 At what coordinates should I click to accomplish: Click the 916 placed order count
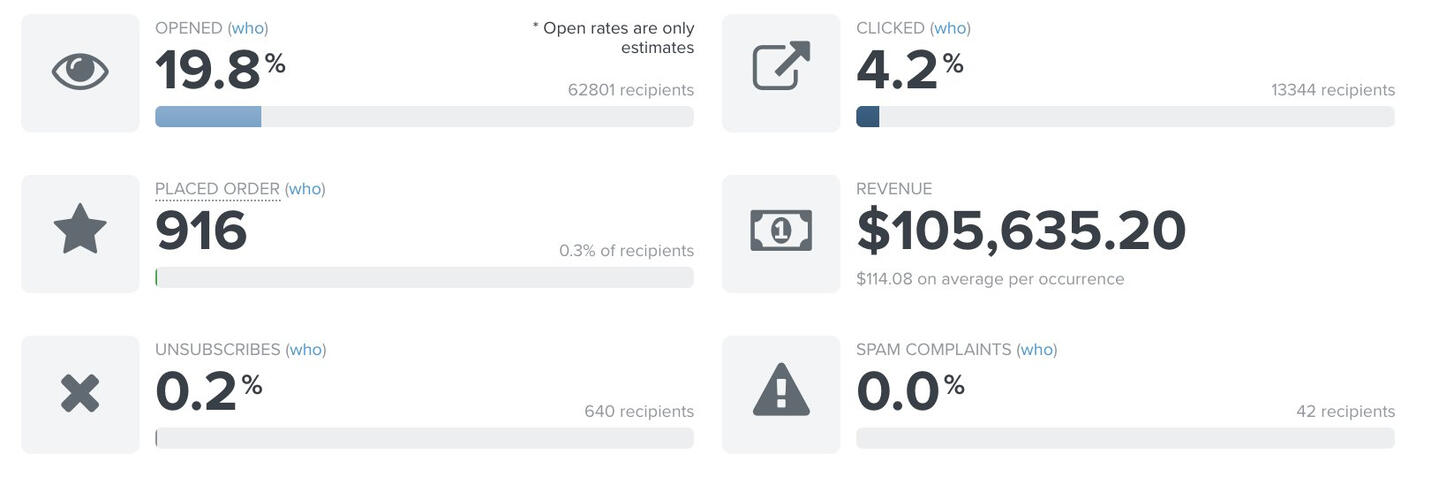(x=201, y=231)
